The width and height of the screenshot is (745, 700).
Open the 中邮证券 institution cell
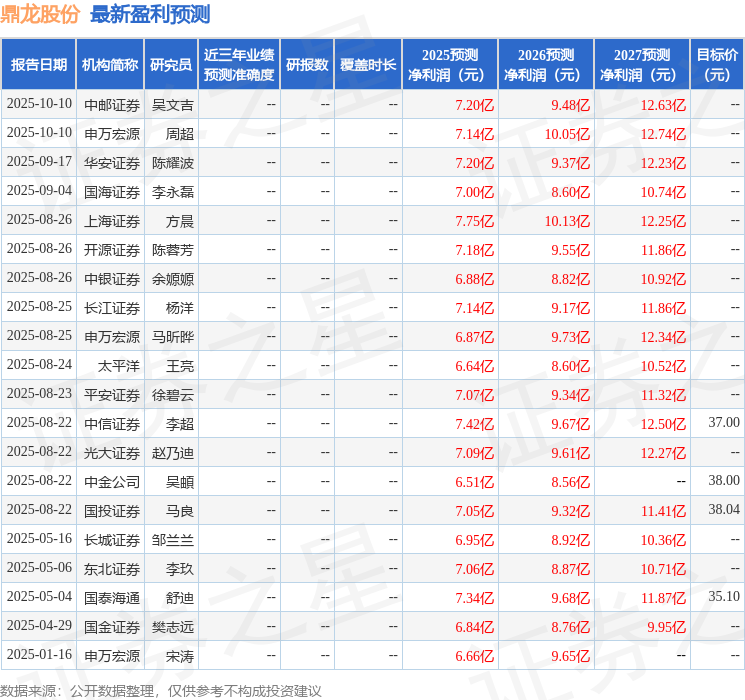[112, 104]
